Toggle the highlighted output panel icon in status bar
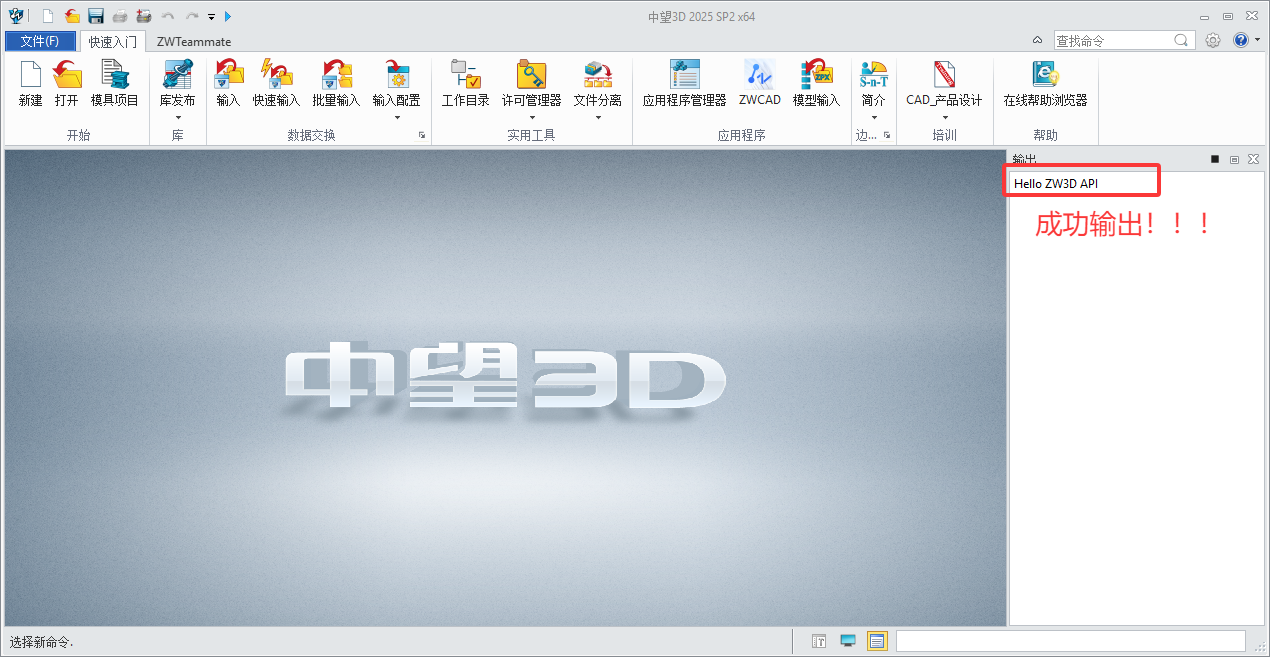The height and width of the screenshot is (657, 1270). pos(877,641)
